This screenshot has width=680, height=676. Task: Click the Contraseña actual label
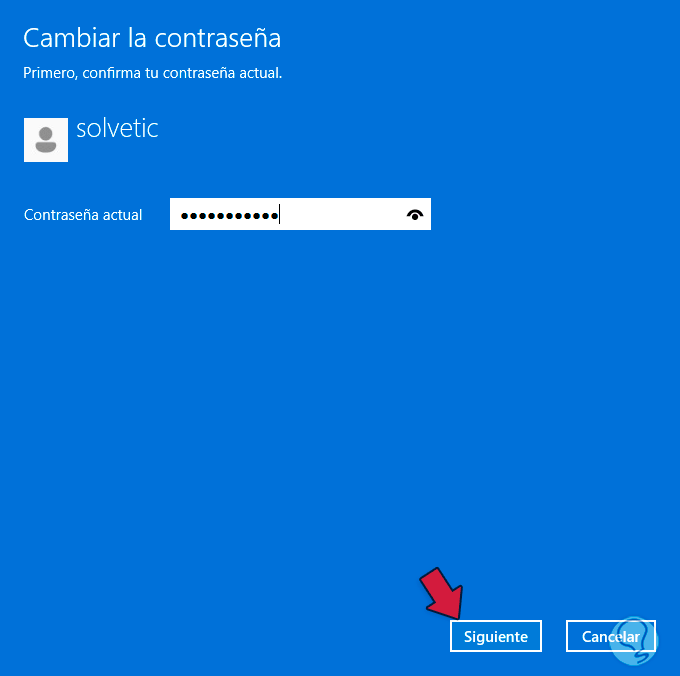tap(83, 215)
